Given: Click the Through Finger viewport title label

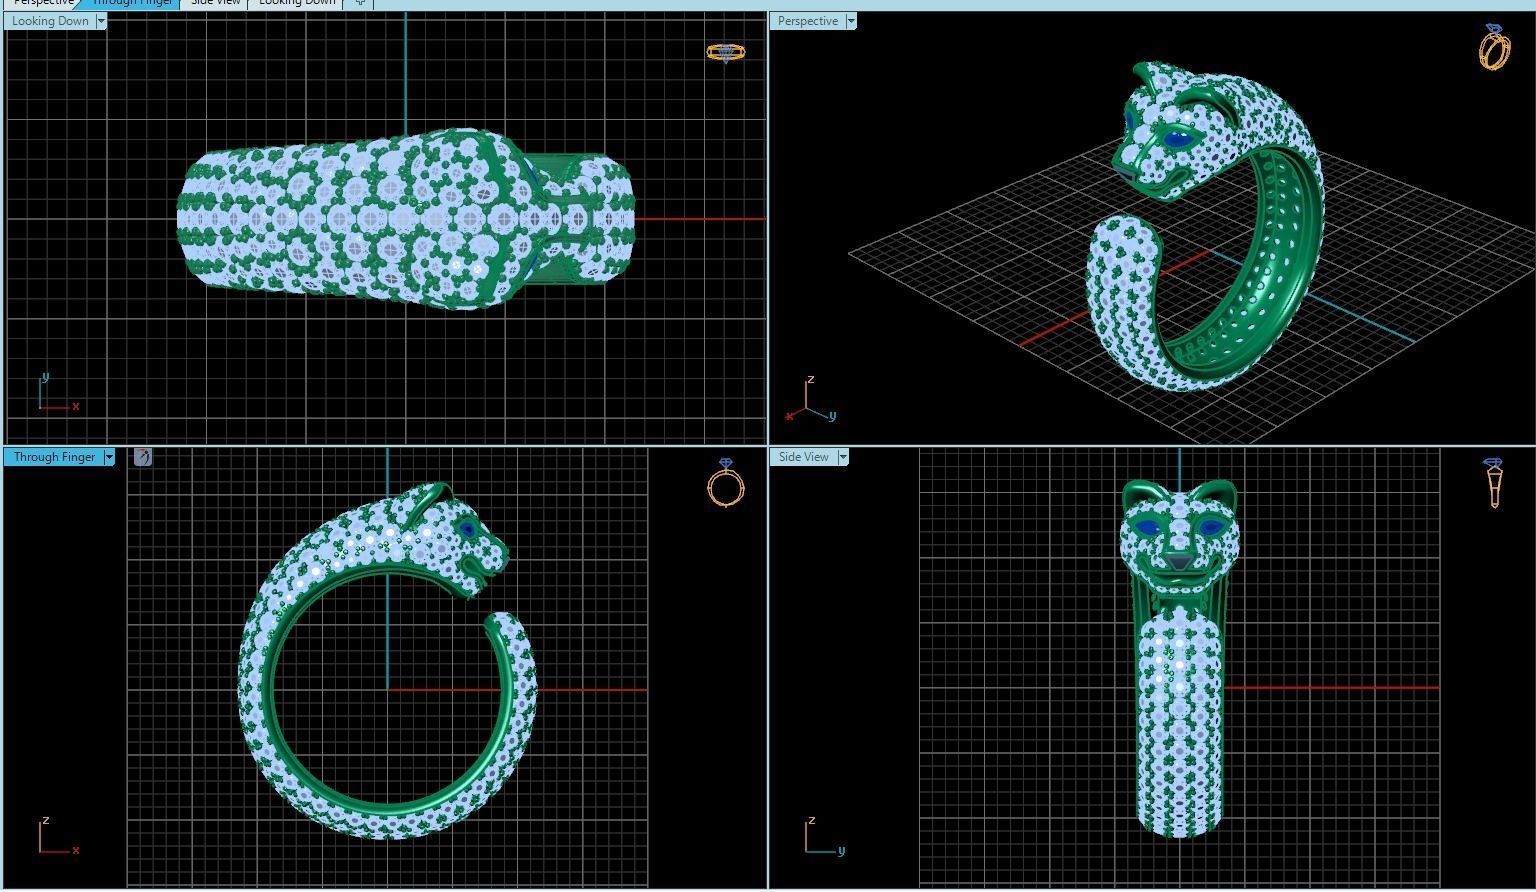Looking at the screenshot, I should [x=54, y=457].
